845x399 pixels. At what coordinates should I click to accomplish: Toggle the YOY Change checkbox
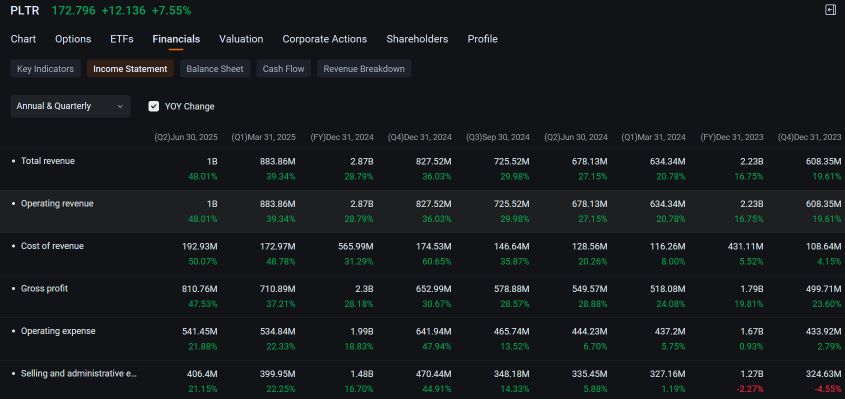click(x=154, y=106)
